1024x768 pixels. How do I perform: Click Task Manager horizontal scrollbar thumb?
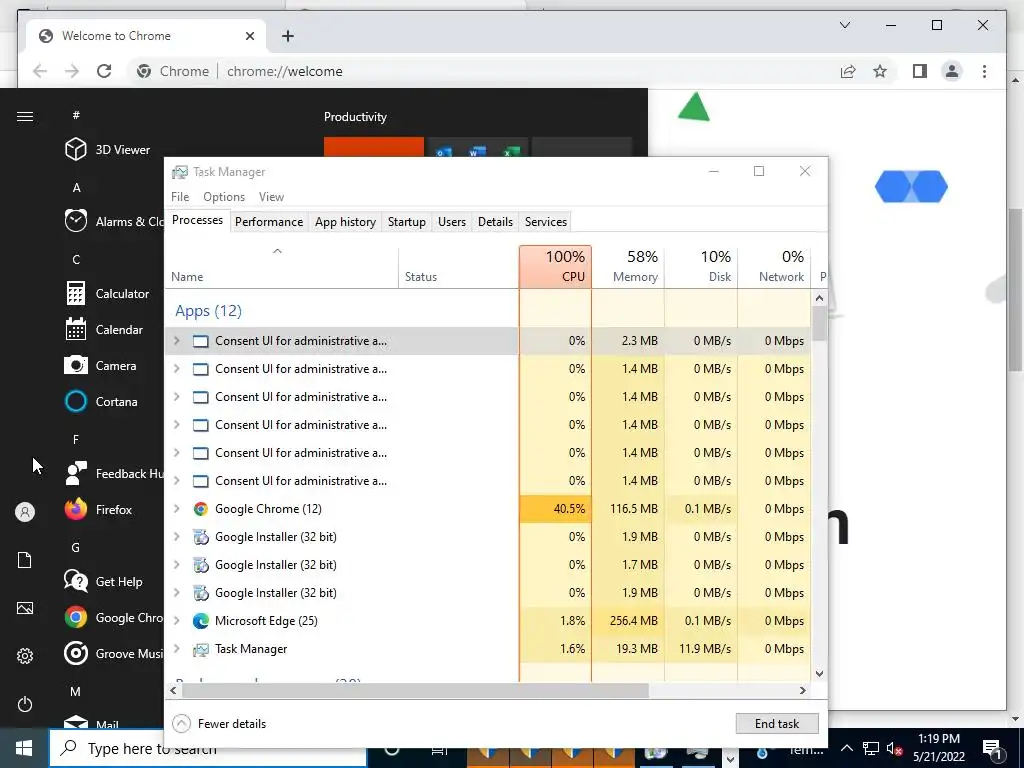[415, 690]
